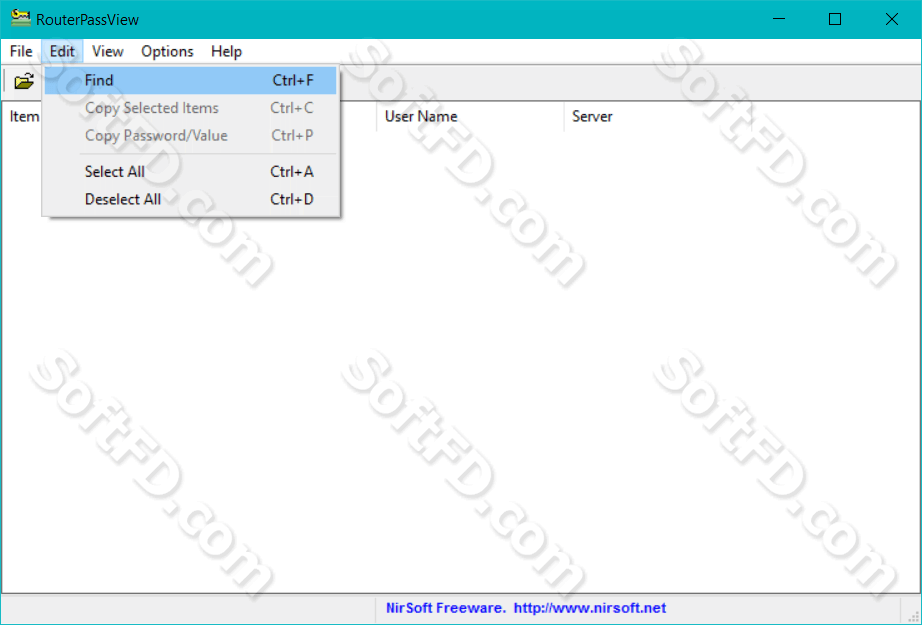Choose Copy Password/Value menu entry

coord(191,136)
